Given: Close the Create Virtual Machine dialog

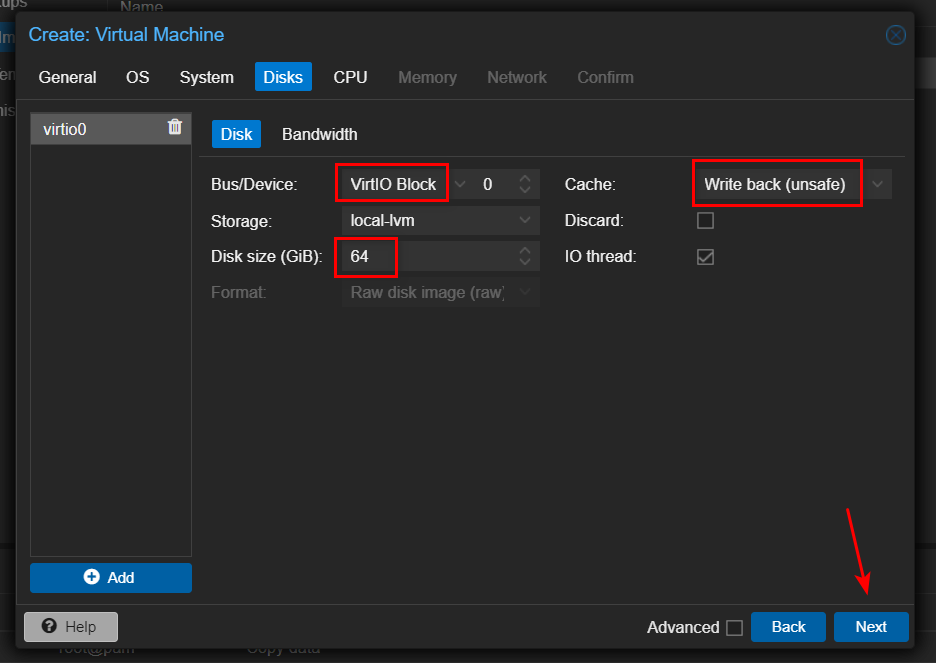Looking at the screenshot, I should pyautogui.click(x=895, y=35).
